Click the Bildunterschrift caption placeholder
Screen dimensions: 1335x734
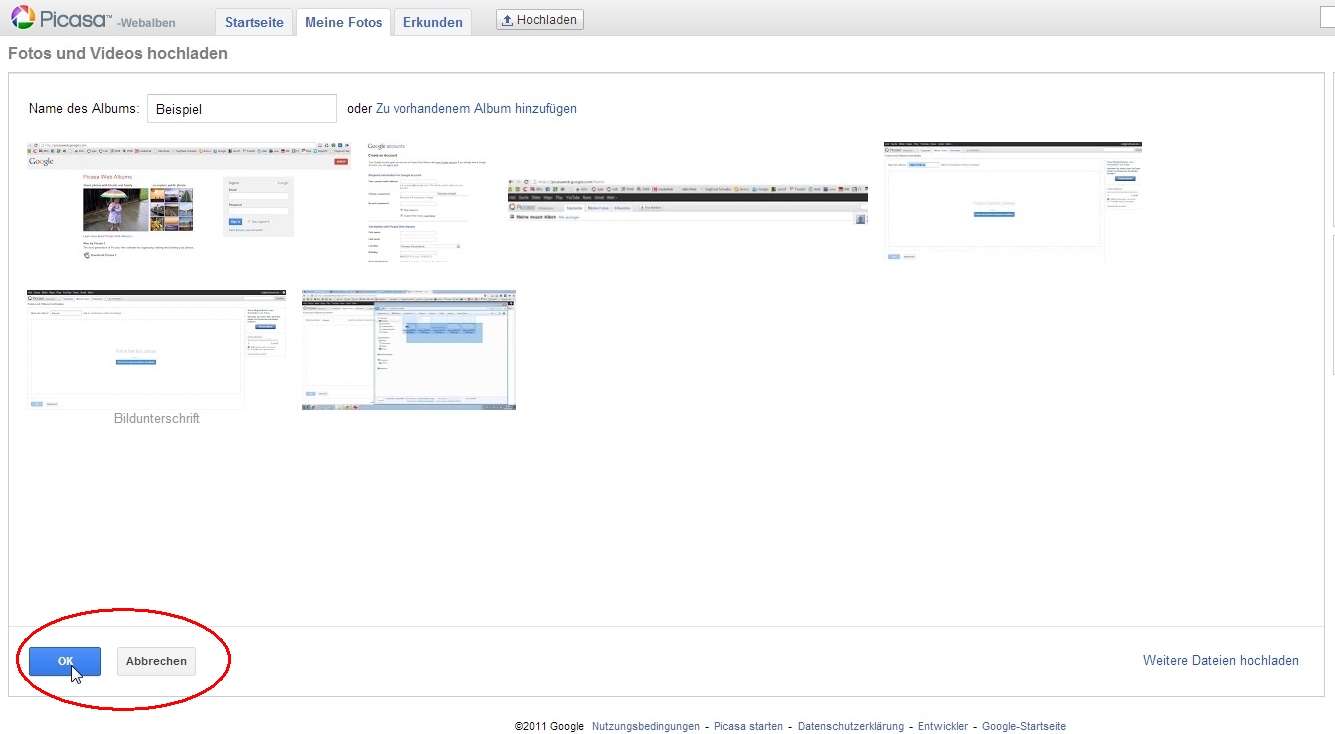pos(157,419)
